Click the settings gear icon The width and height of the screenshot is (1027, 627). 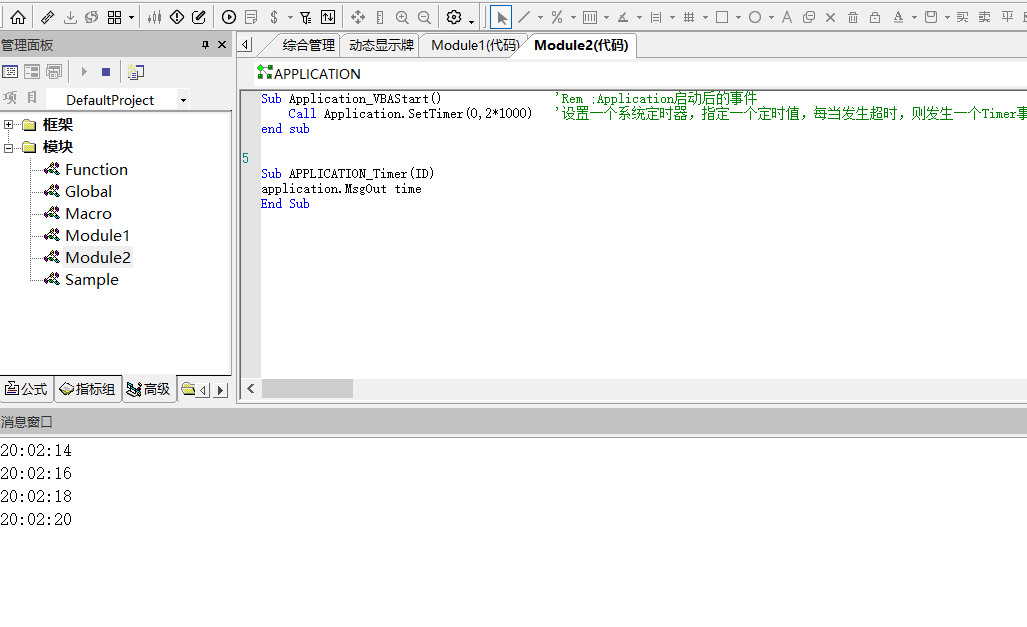(x=454, y=17)
